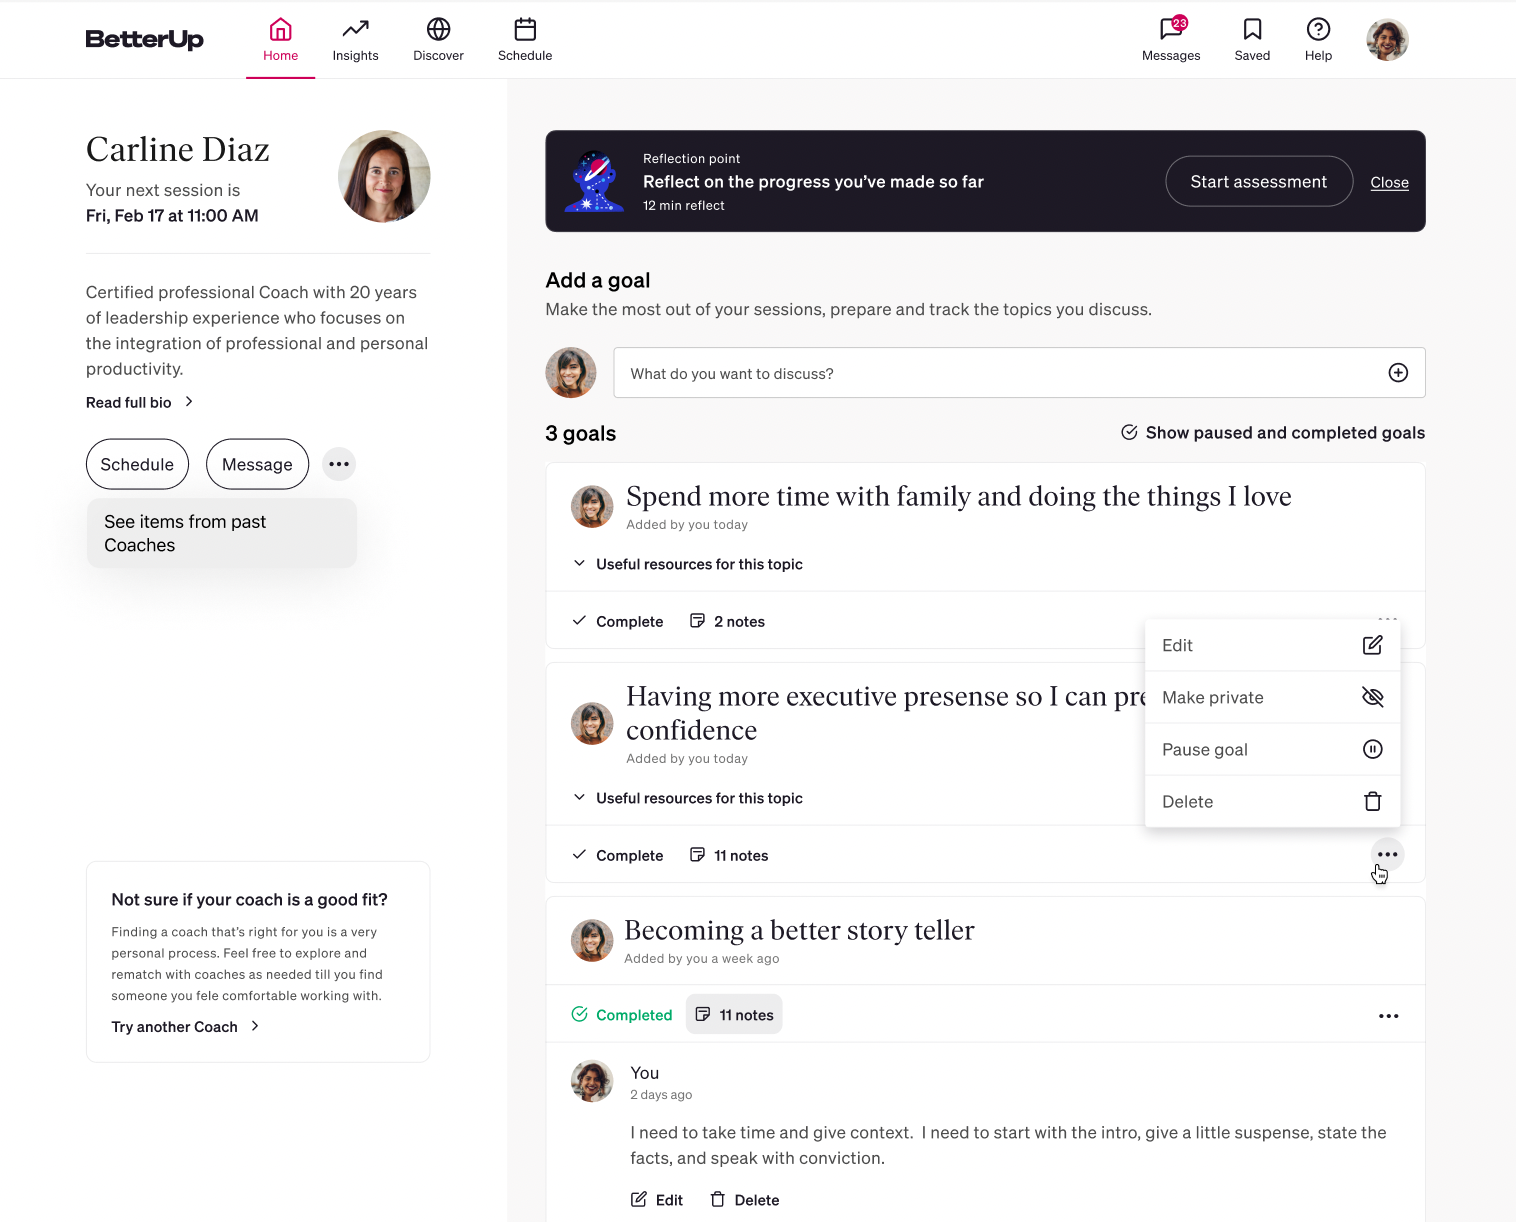Screen dimensions: 1516x1222
Task: Open the Schedule tab in top navigation
Action: [525, 40]
